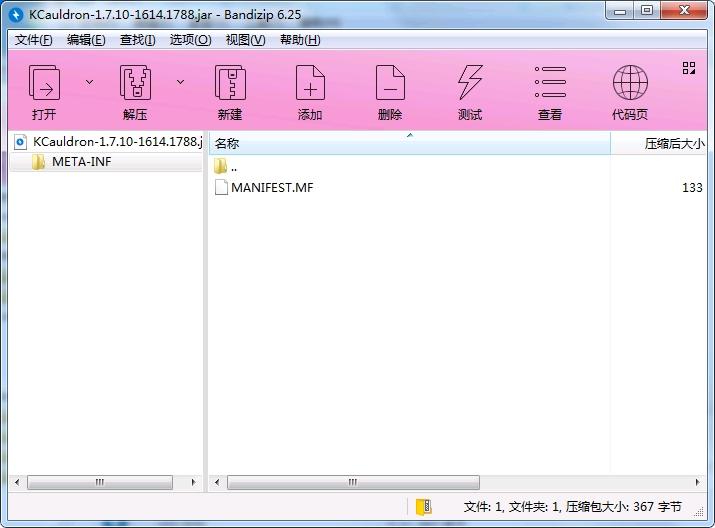Select KCauldron jar root in tree
The image size is (715, 528).
pyautogui.click(x=107, y=142)
